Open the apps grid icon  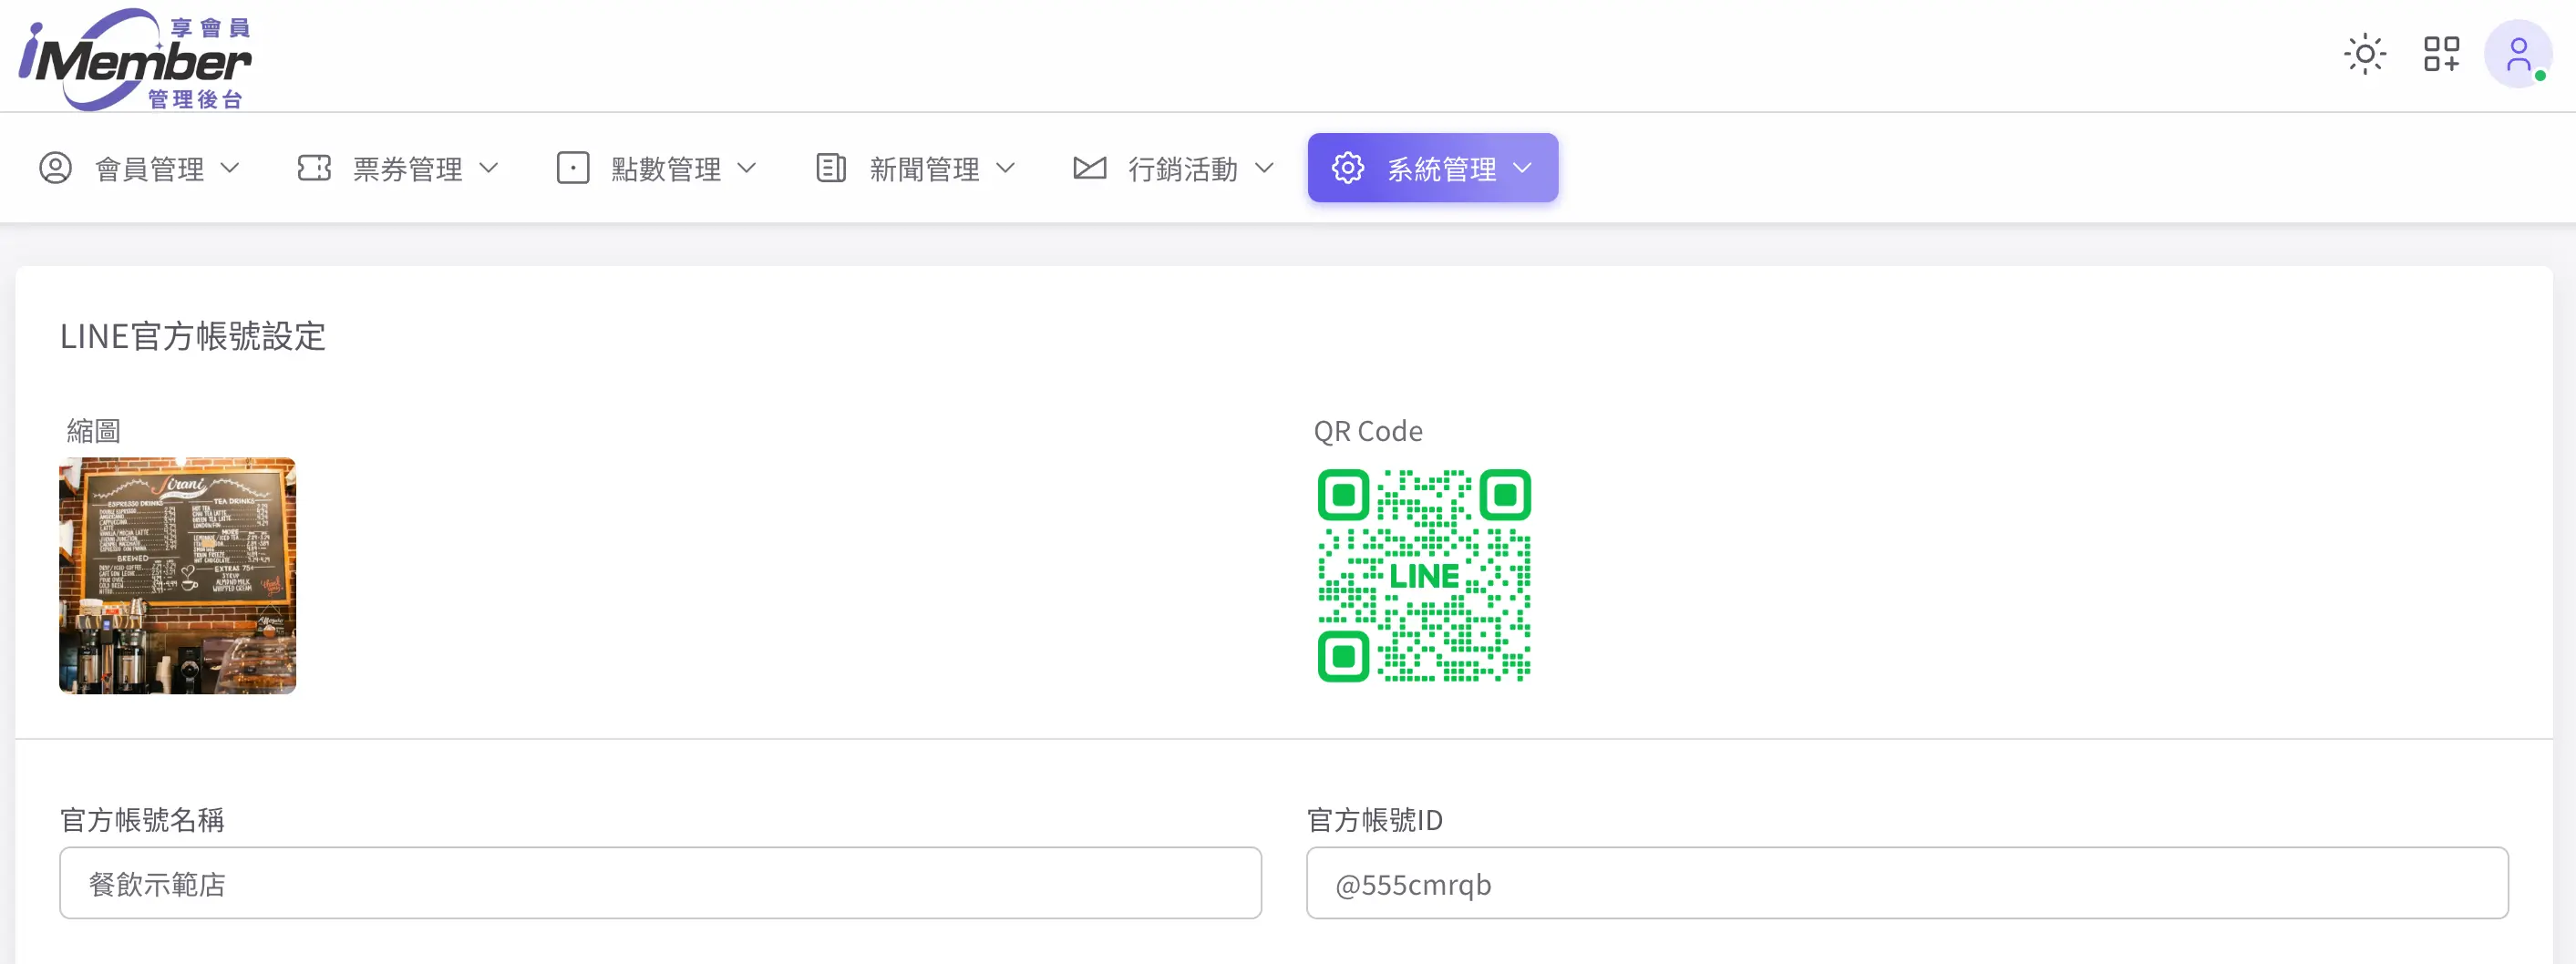[x=2441, y=54]
